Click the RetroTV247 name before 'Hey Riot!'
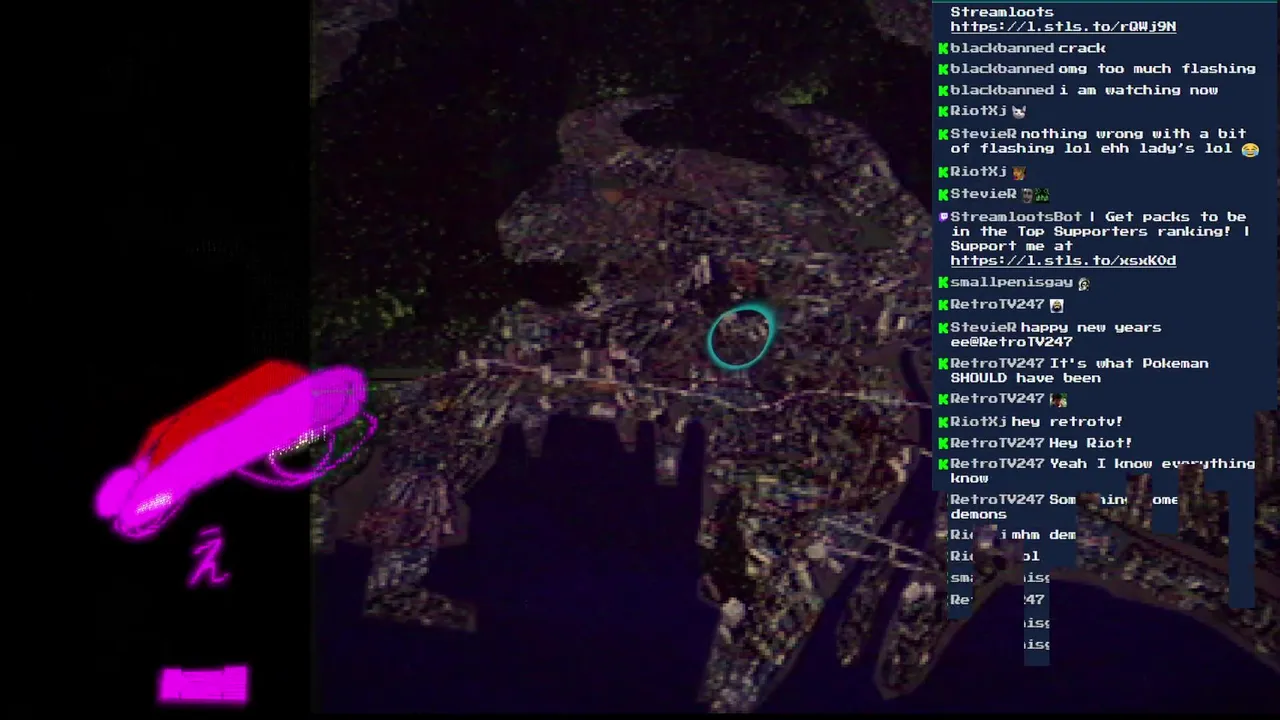The image size is (1280, 720). click(x=997, y=443)
